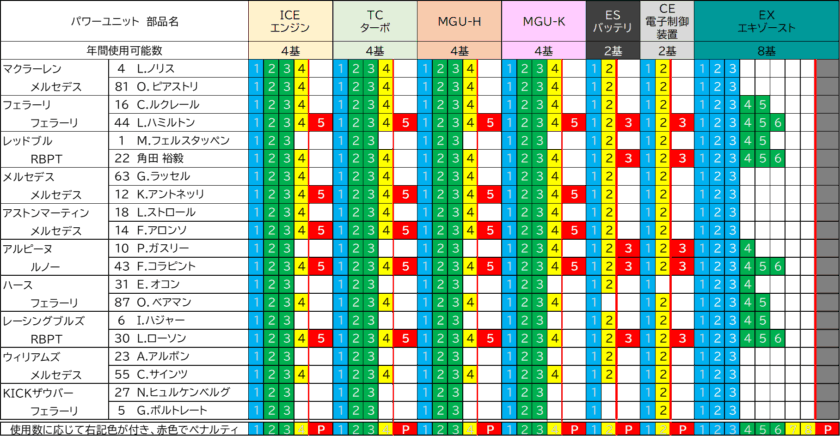The image size is (840, 436).
Task: Select driver name L.ハミルトン
Action: tap(166, 123)
